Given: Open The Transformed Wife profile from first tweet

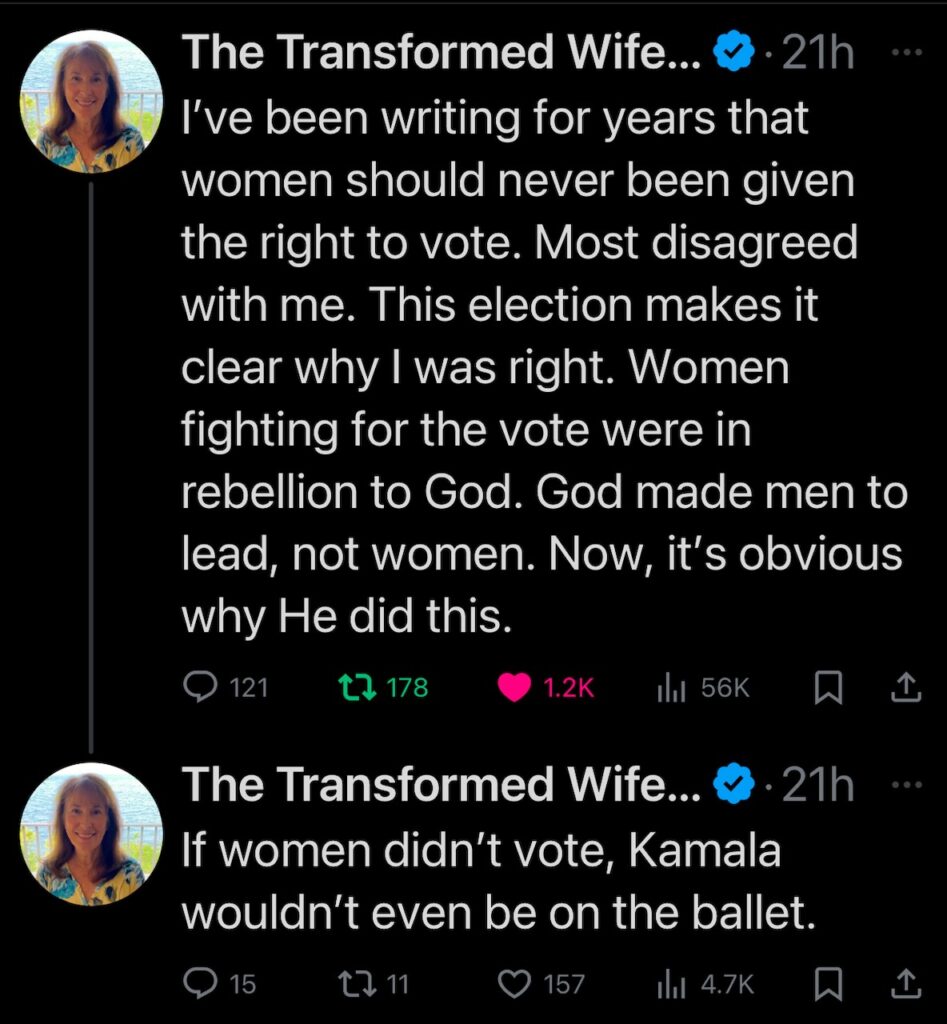Looking at the screenshot, I should [441, 53].
